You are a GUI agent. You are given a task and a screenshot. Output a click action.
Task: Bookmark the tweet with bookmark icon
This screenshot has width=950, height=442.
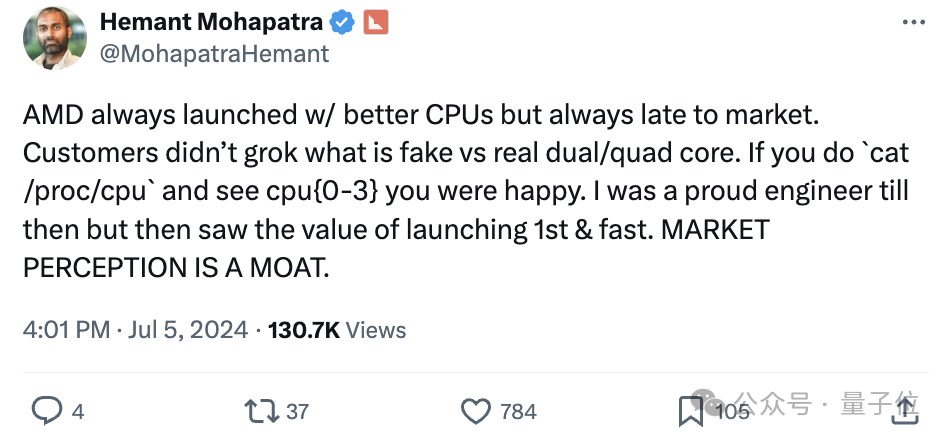(690, 410)
